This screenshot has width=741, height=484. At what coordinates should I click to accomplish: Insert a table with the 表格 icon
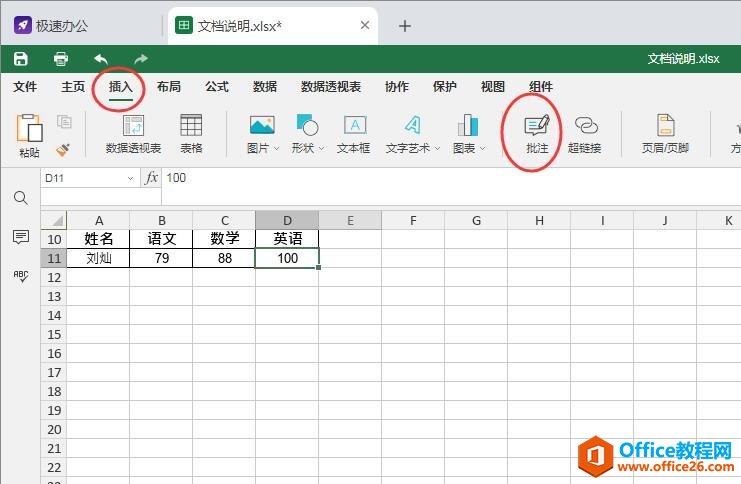pyautogui.click(x=191, y=126)
